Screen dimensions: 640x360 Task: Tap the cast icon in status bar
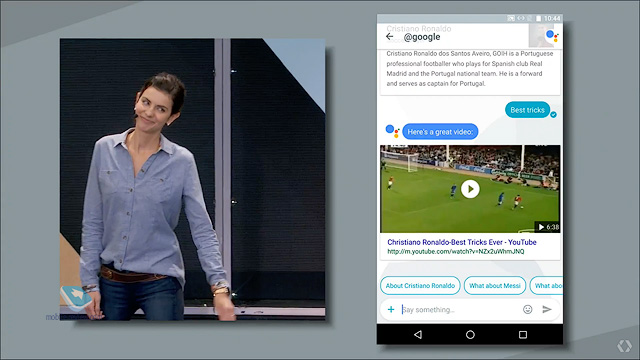pos(511,18)
